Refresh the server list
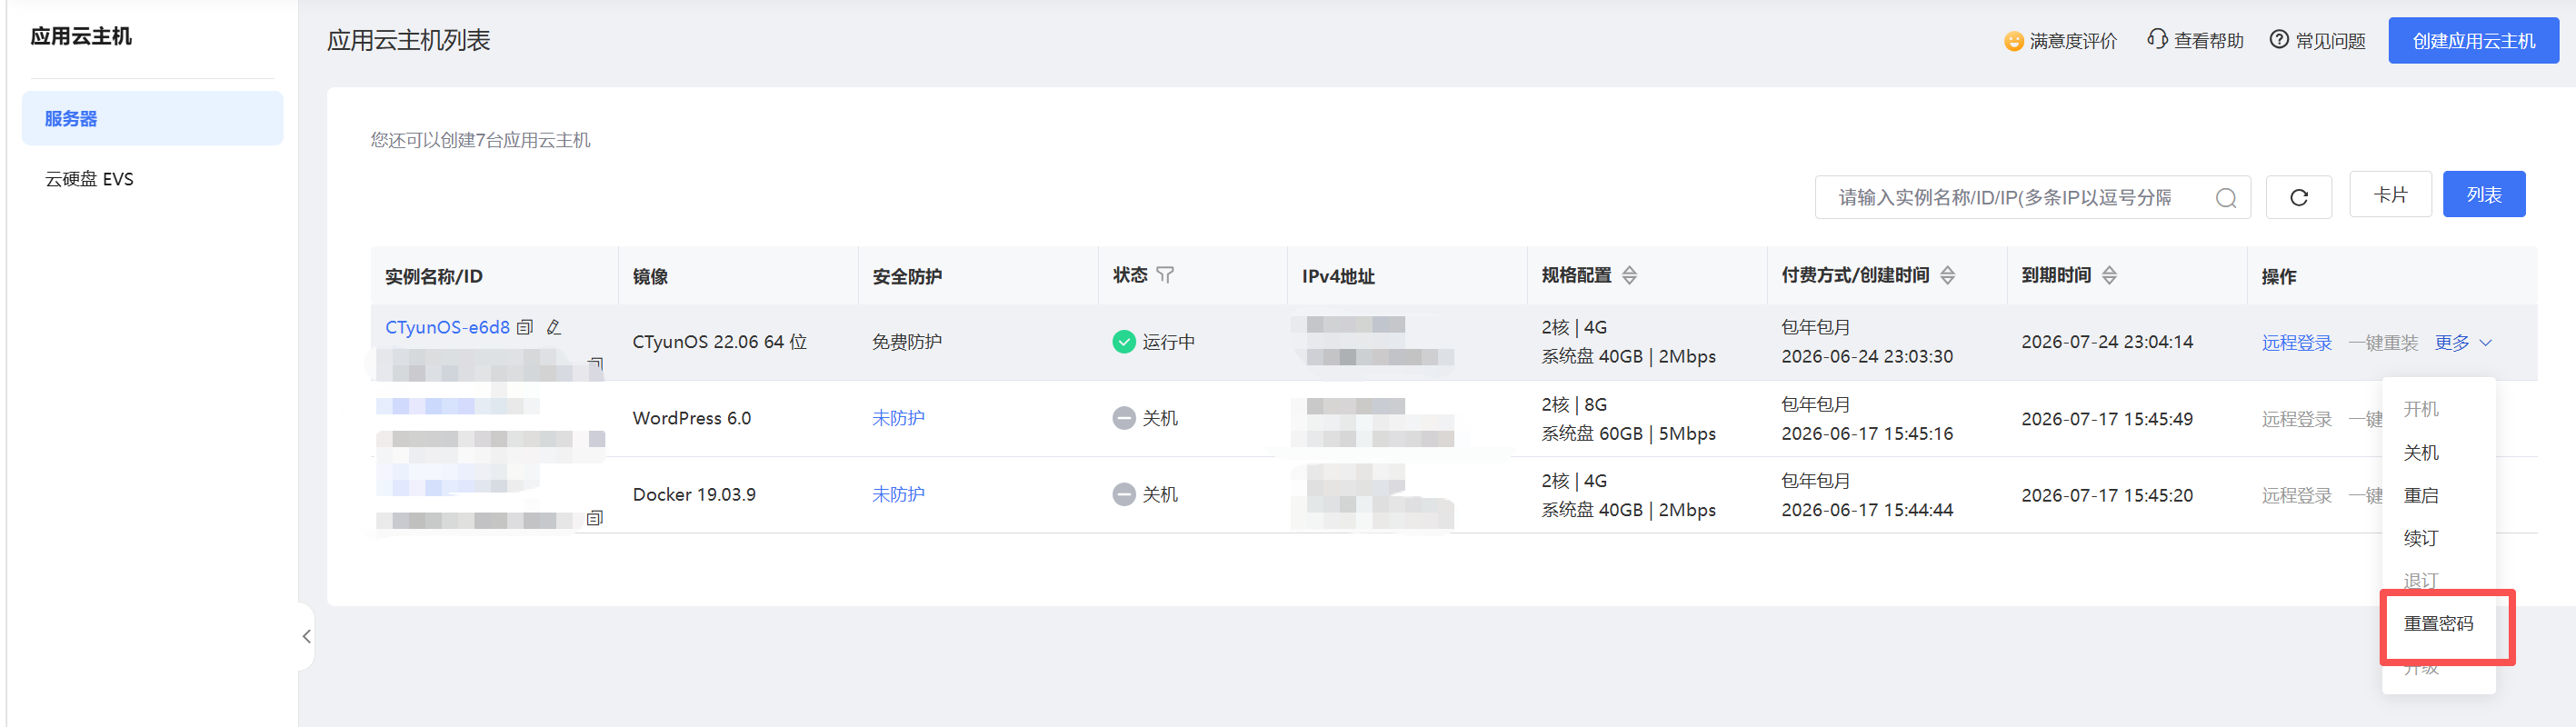 click(2298, 197)
